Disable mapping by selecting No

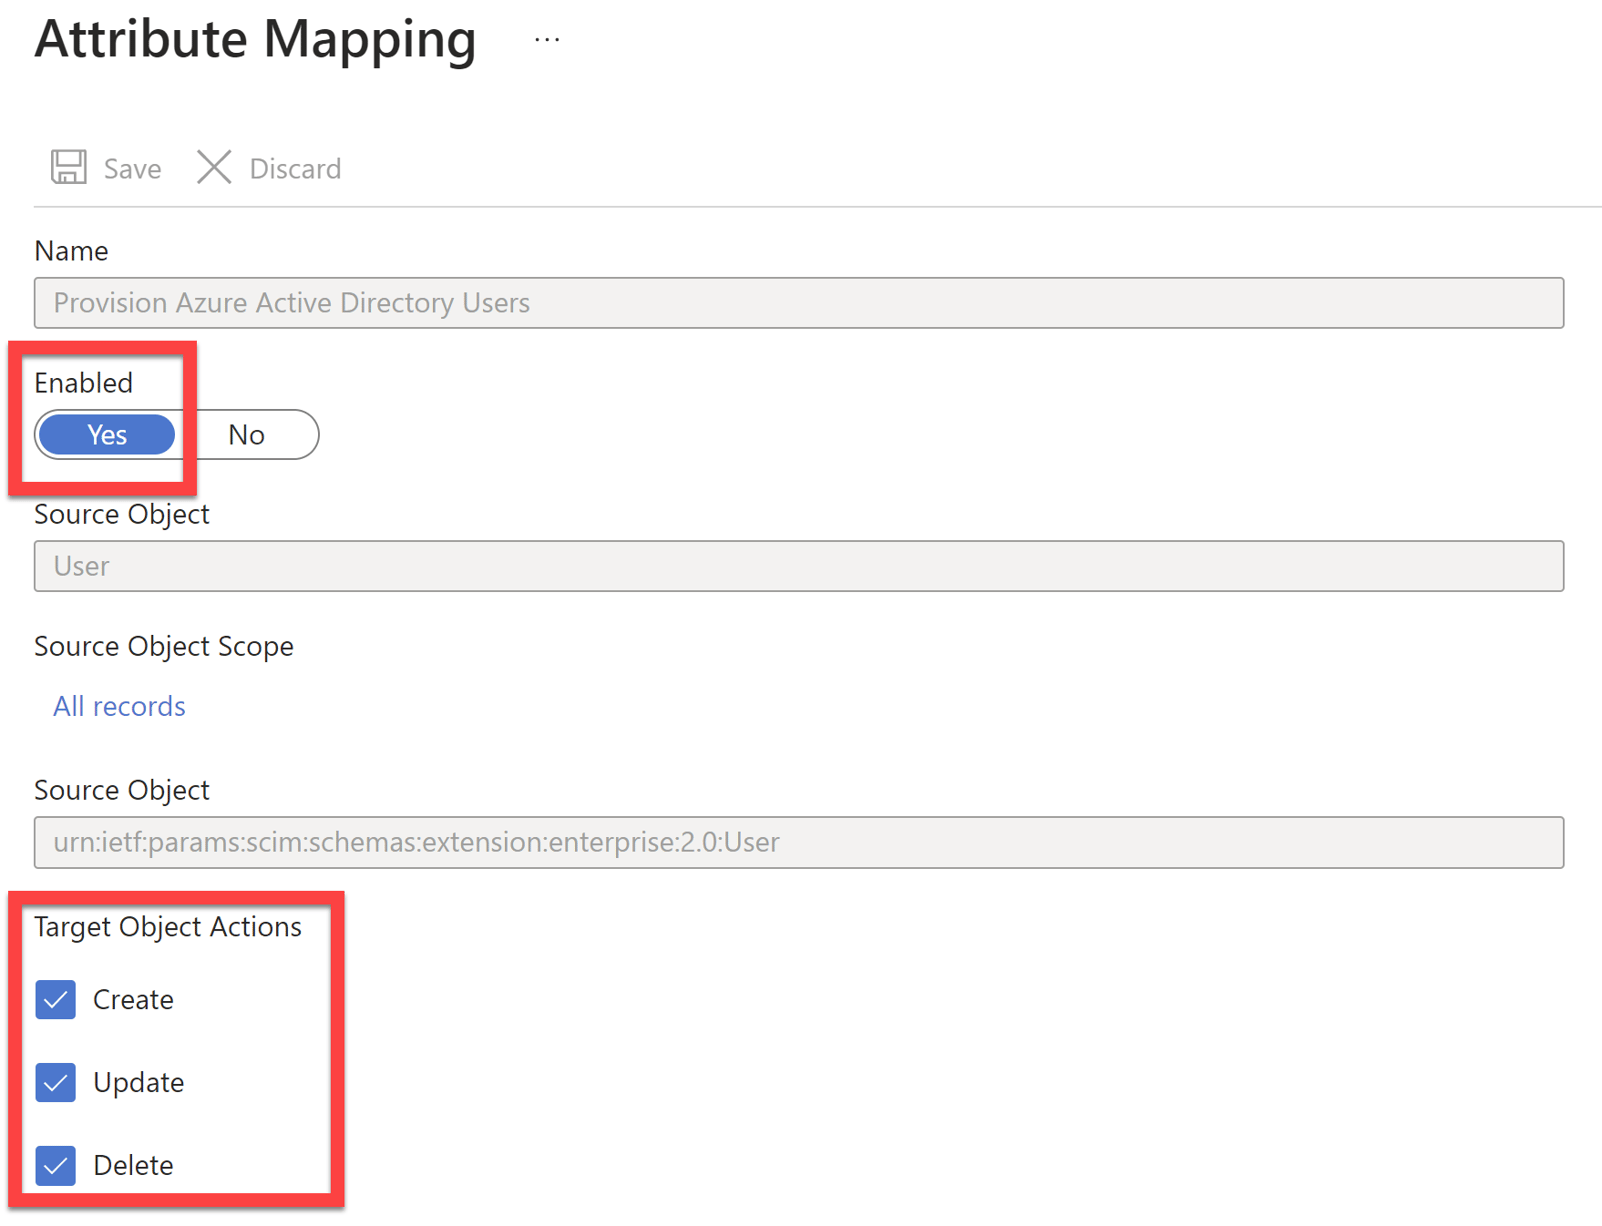pos(245,434)
